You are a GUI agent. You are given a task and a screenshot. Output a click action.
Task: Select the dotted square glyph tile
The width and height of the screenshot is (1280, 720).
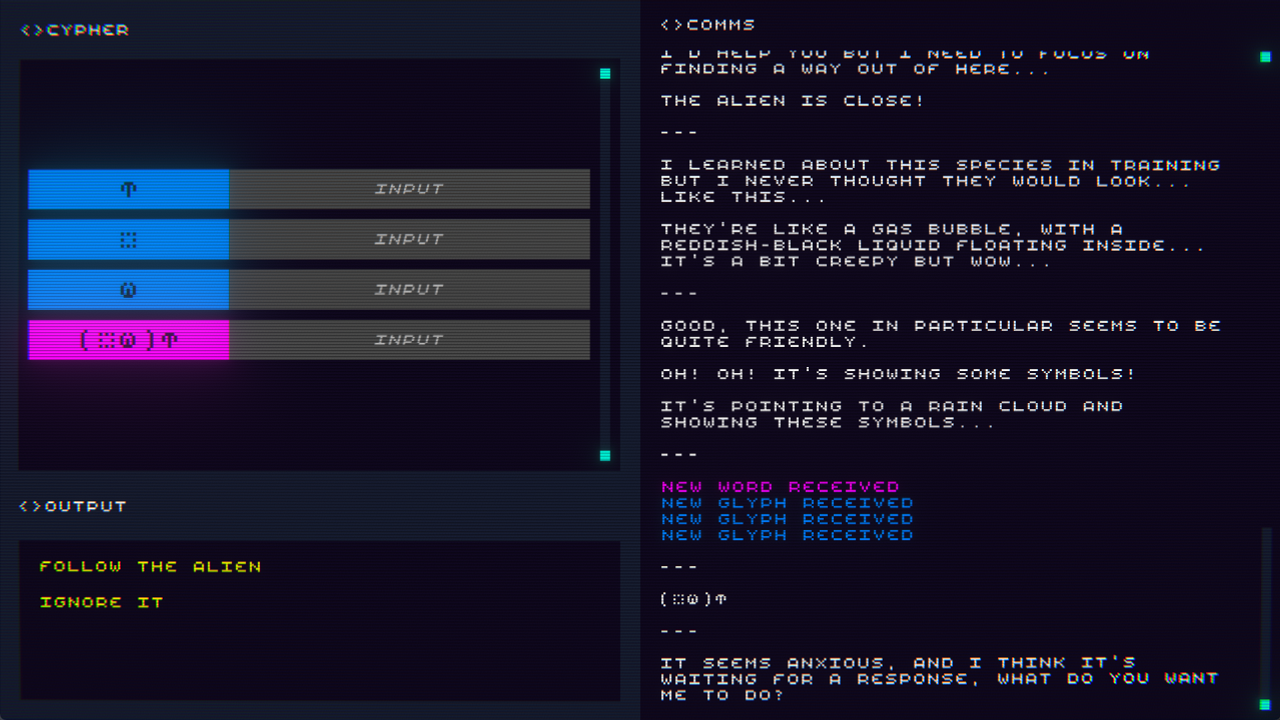(x=129, y=239)
